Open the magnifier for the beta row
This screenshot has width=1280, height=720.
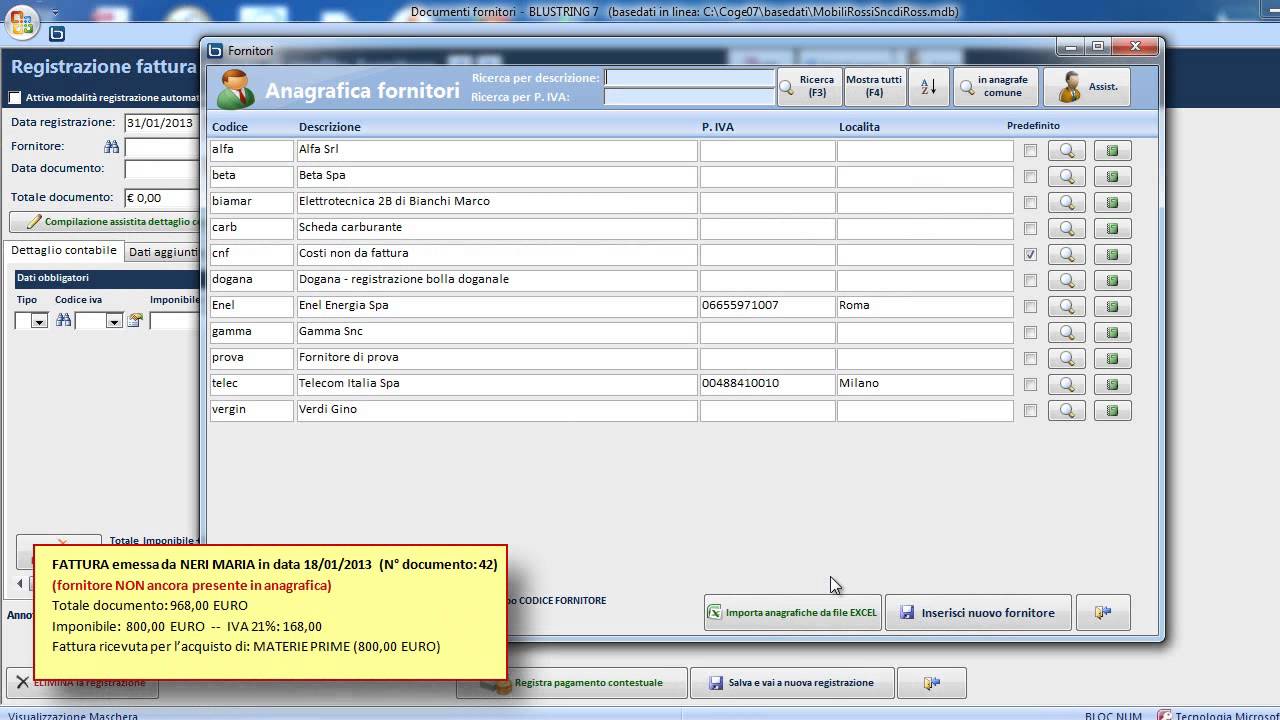click(1066, 177)
